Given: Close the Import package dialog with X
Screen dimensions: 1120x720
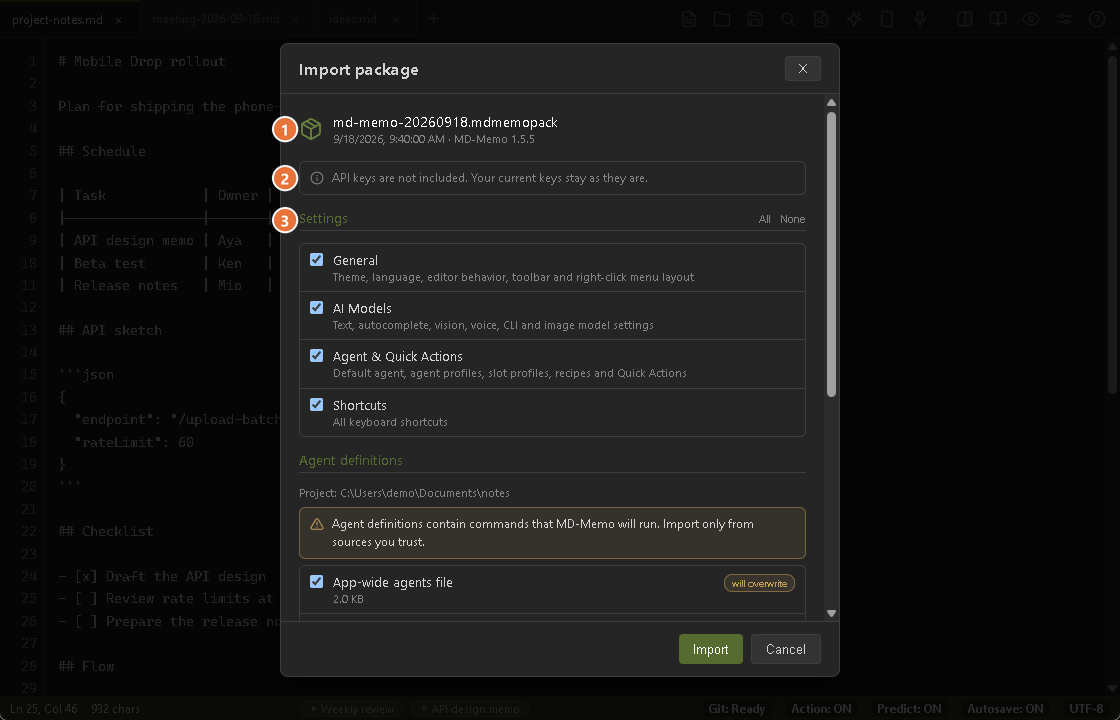Looking at the screenshot, I should (803, 69).
